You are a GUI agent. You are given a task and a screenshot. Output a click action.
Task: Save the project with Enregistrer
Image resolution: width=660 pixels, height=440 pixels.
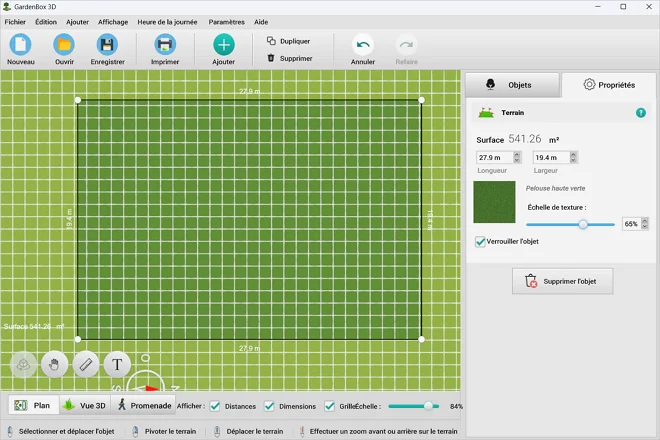(x=107, y=45)
